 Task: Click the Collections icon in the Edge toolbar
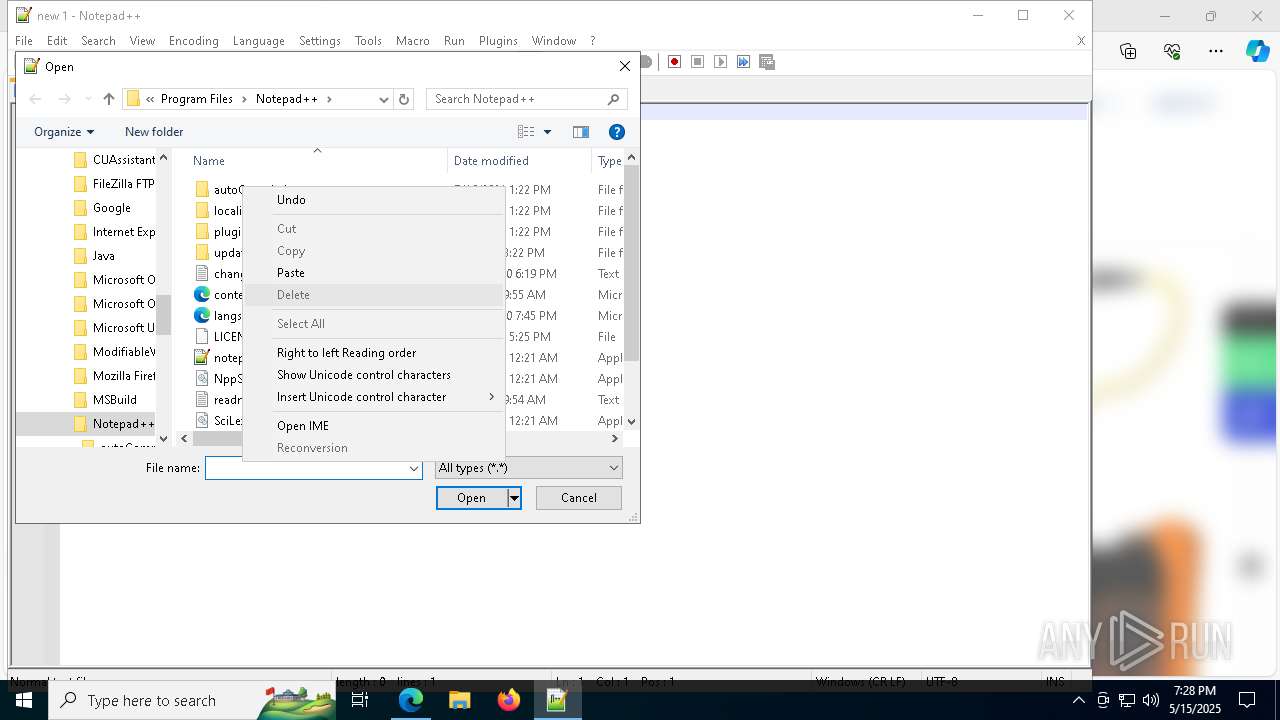pos(1128,51)
